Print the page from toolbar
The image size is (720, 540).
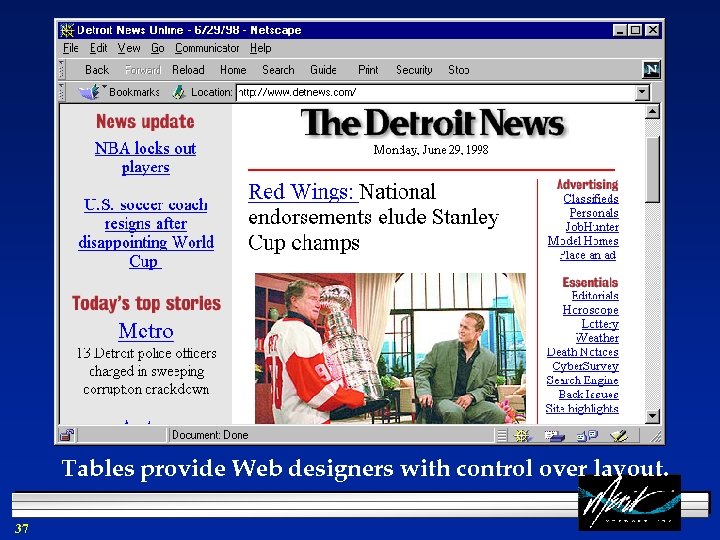[x=368, y=70]
